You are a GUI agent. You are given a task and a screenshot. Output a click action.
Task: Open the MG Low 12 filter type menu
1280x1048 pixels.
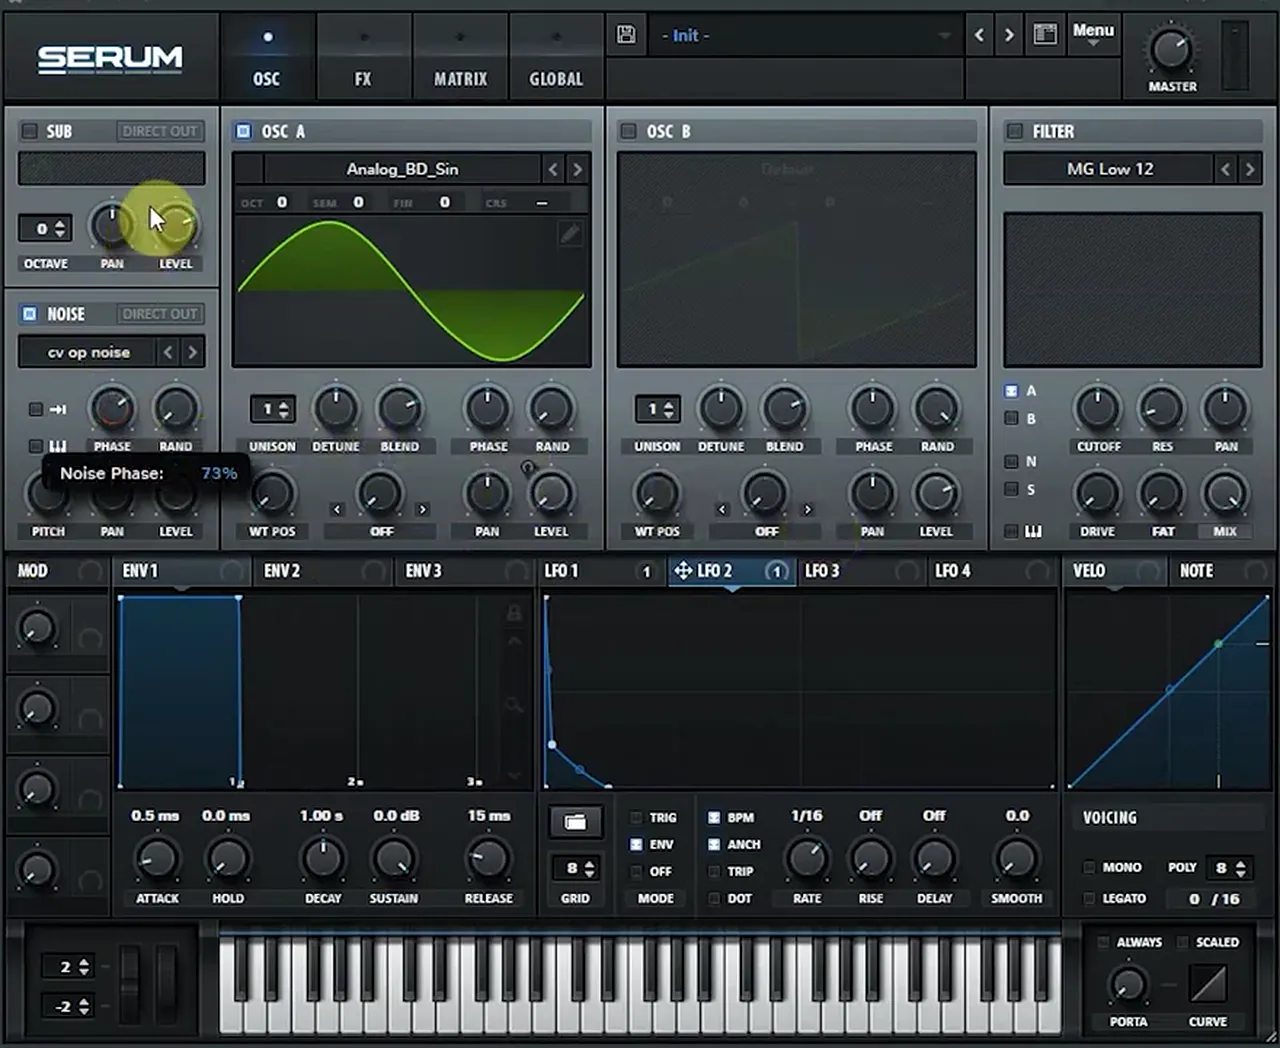(x=1110, y=169)
